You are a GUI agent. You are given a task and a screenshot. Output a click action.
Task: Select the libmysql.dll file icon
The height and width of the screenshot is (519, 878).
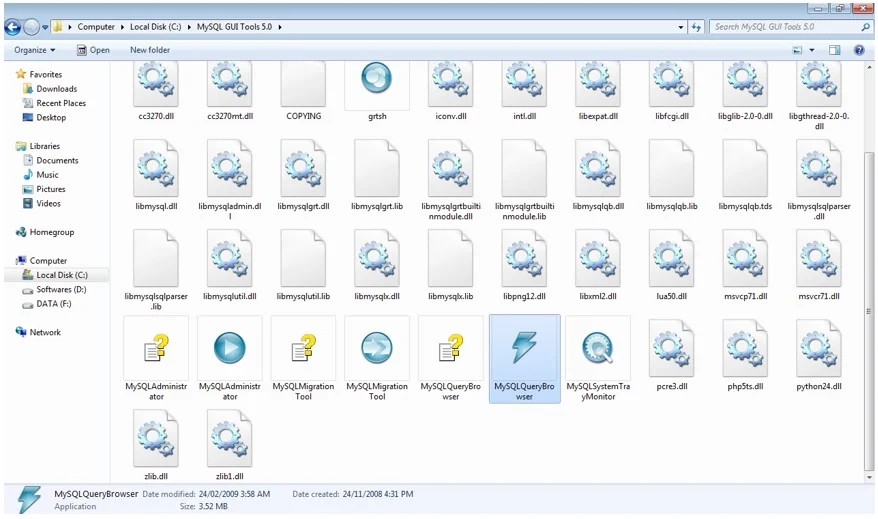pyautogui.click(x=156, y=168)
